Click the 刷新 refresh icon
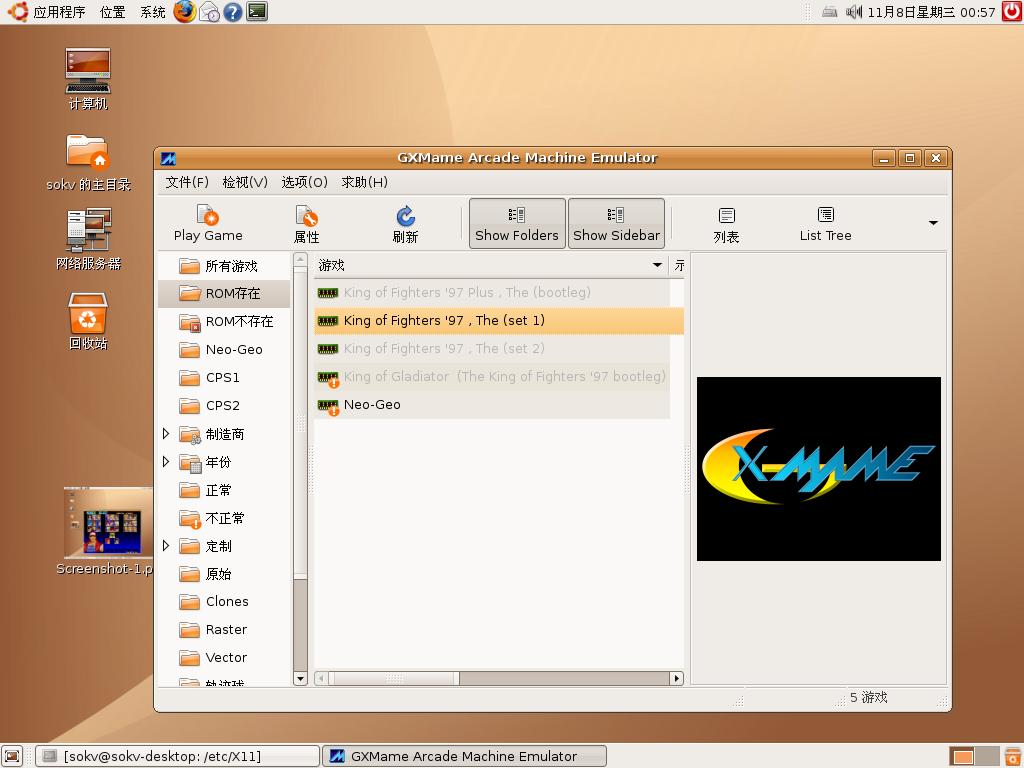Viewport: 1024px width, 768px height. (x=405, y=216)
